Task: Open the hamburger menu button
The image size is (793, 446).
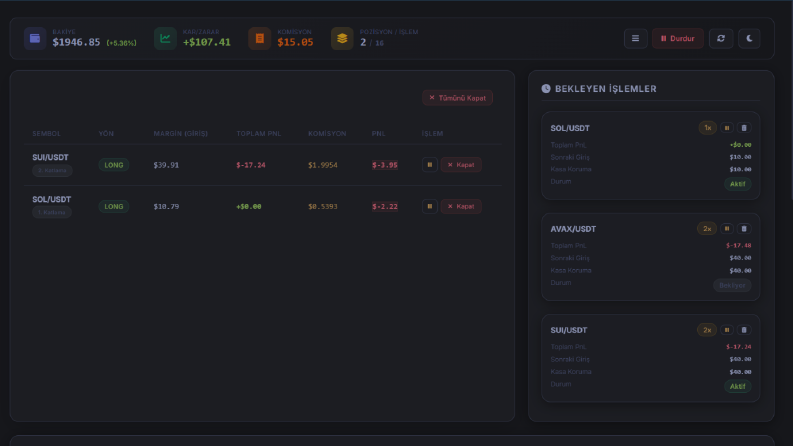Action: click(x=636, y=38)
